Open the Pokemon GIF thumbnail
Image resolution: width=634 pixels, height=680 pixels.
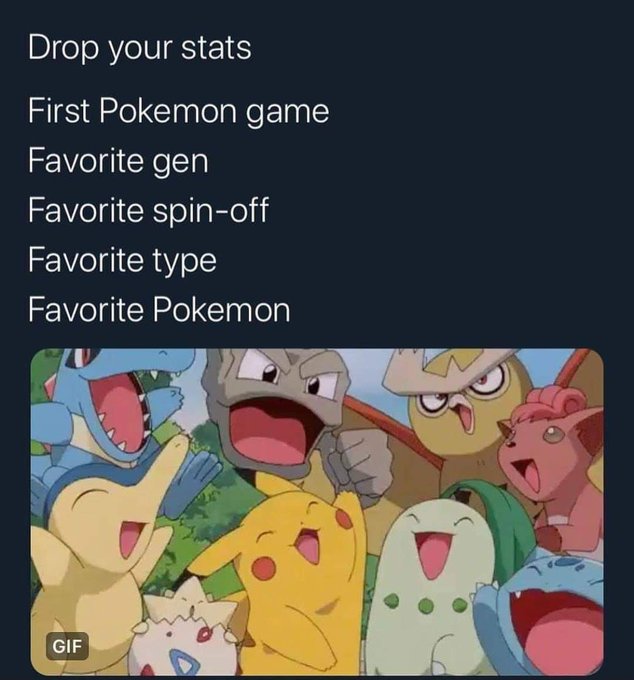click(x=317, y=512)
